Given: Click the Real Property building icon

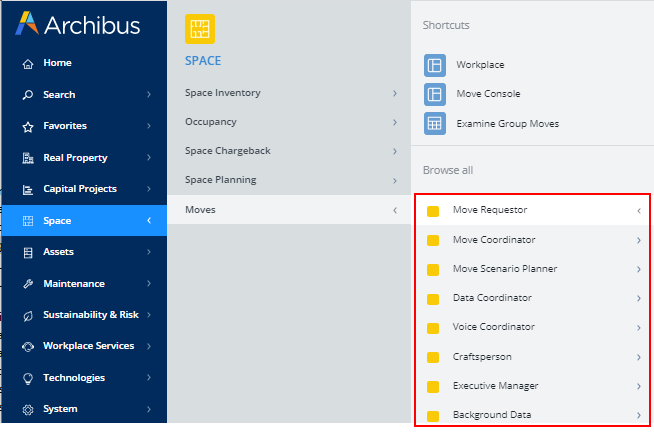Looking at the screenshot, I should click(28, 158).
